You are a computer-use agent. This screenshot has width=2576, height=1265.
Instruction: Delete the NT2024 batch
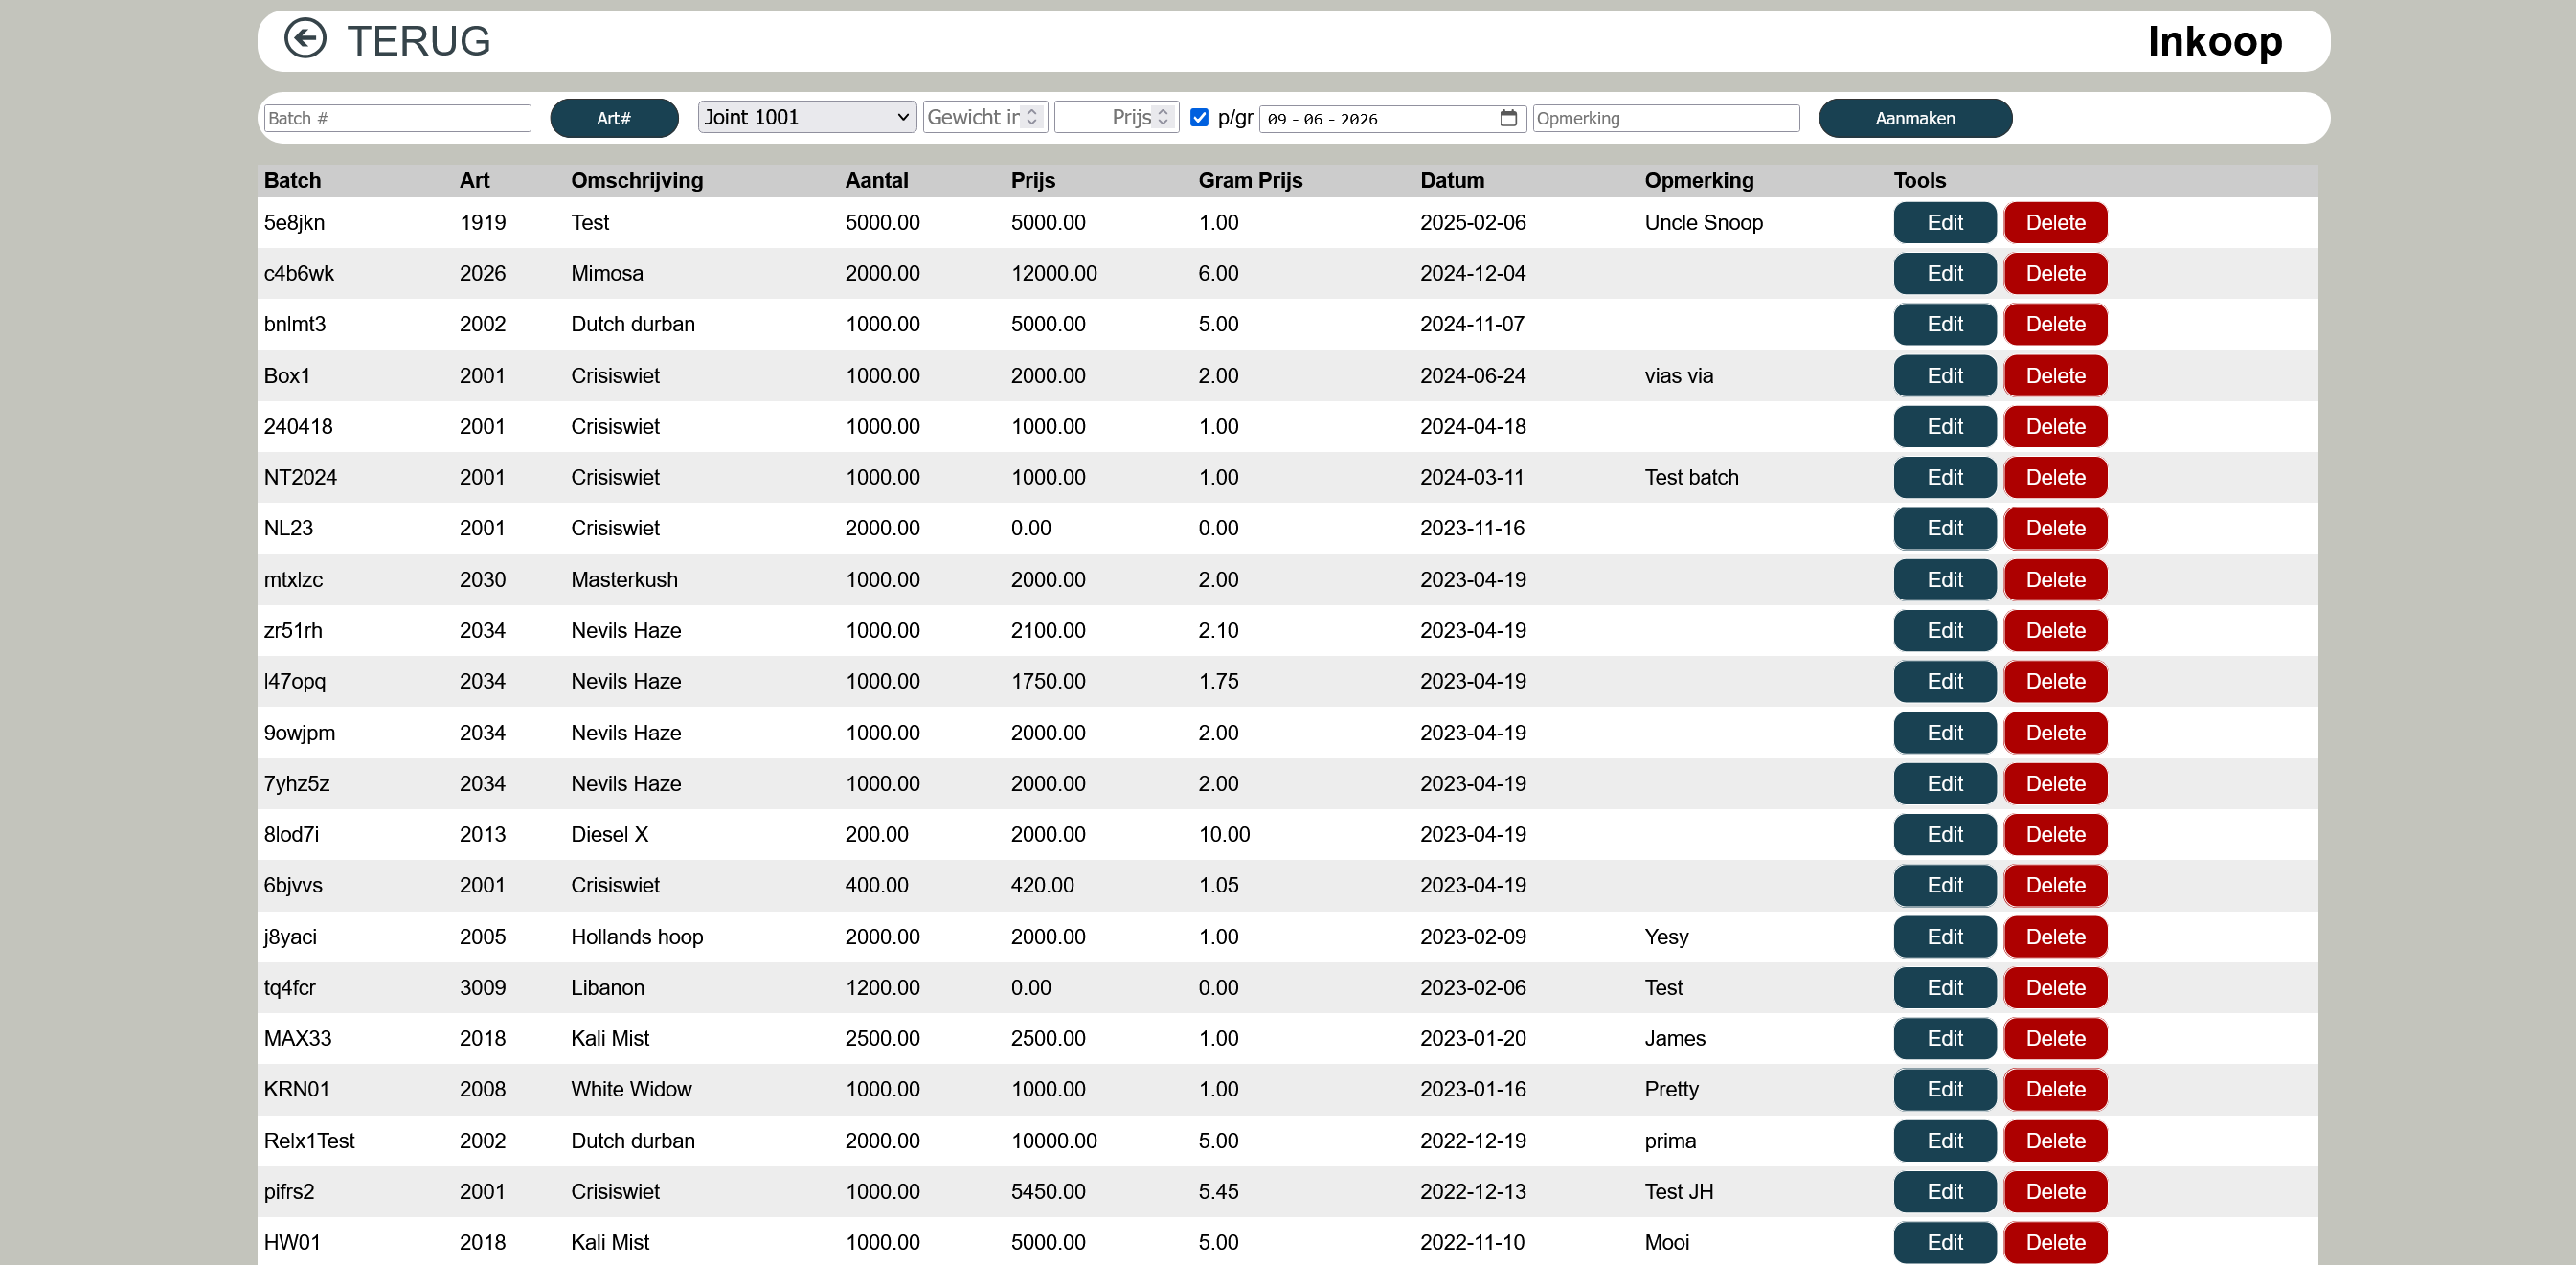[x=2055, y=477]
